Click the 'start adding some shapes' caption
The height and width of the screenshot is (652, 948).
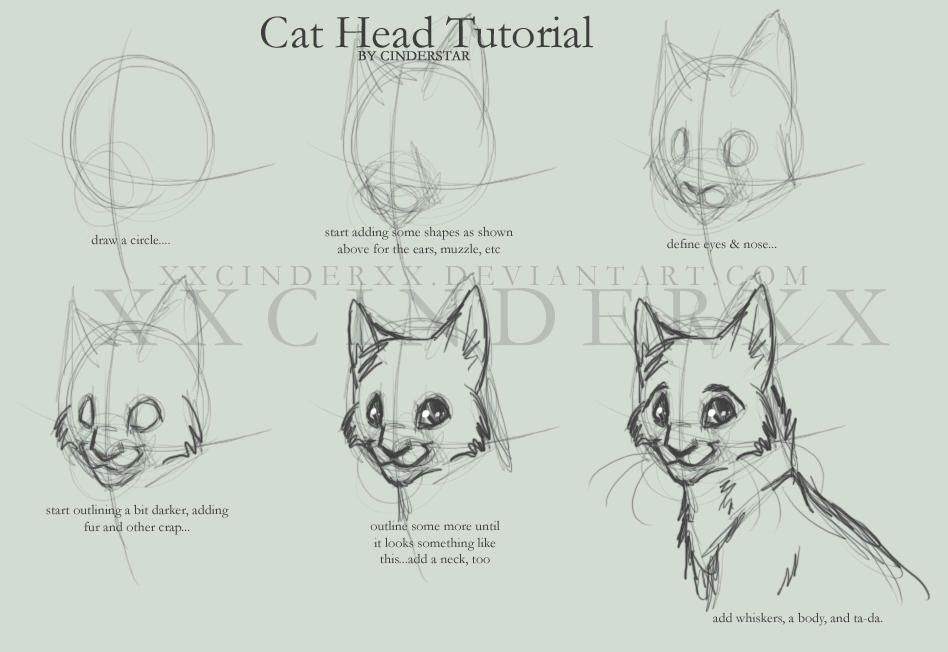(418, 240)
